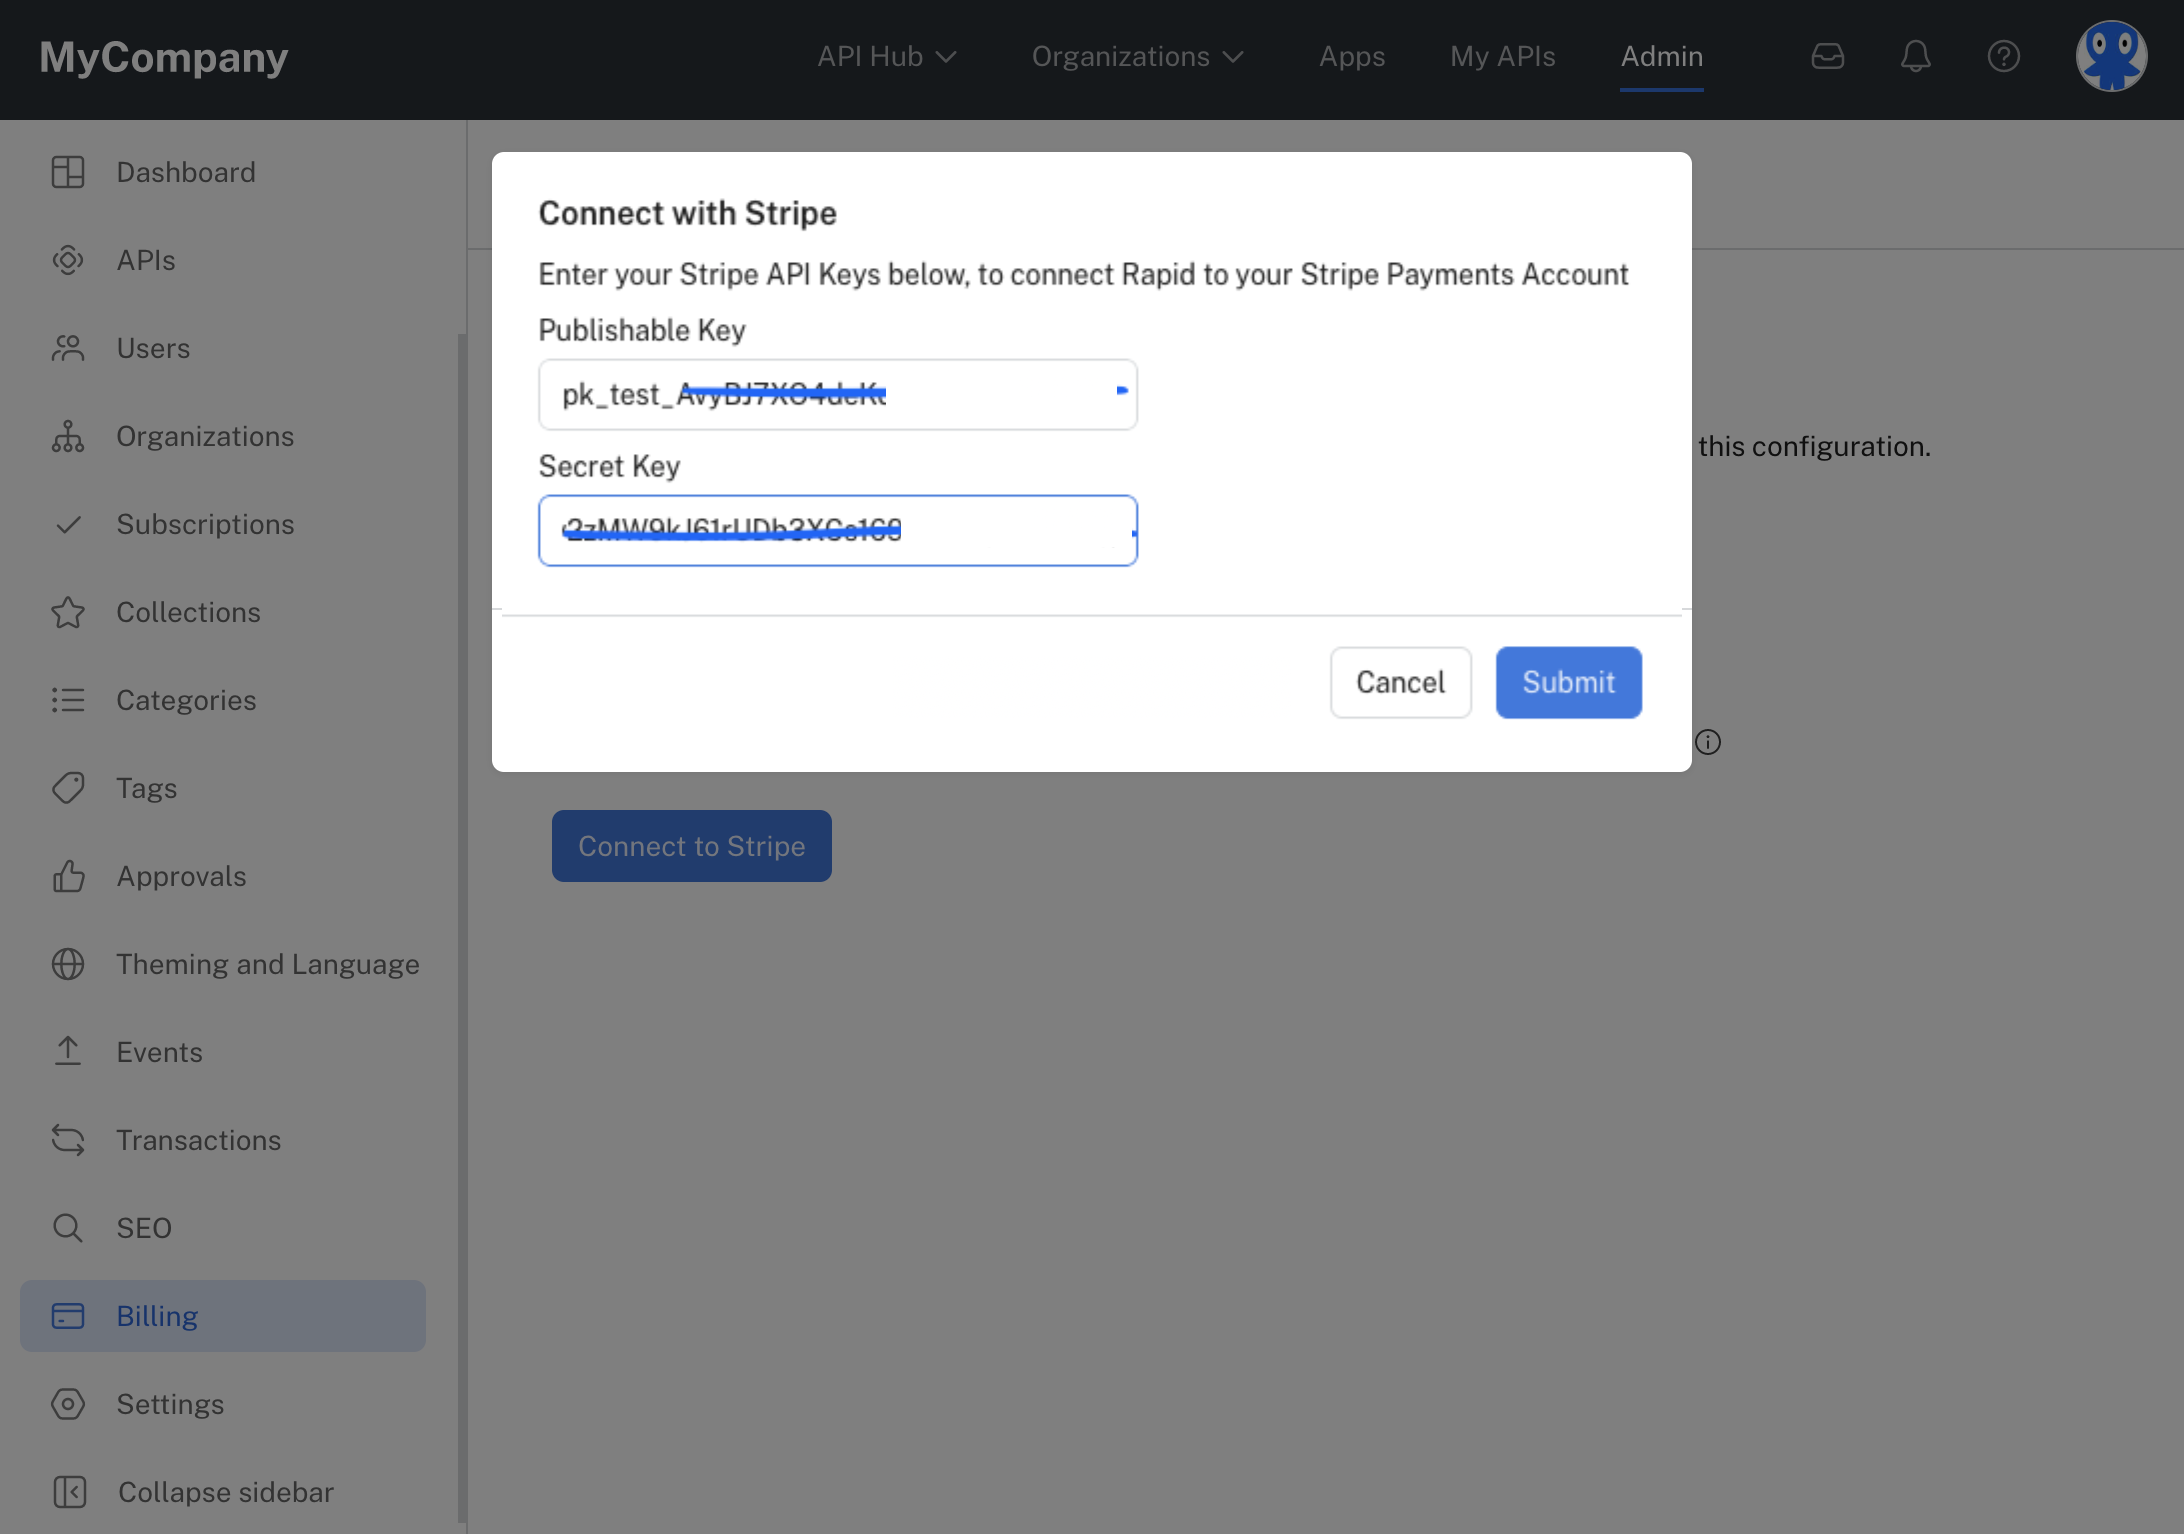Switch to the Apps tab
2184x1534 pixels.
point(1351,57)
